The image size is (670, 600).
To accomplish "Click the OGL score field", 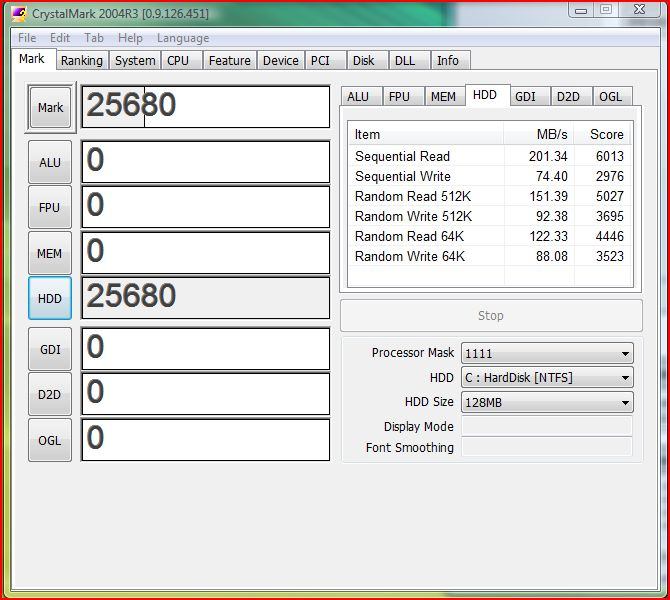I will click(x=206, y=440).
